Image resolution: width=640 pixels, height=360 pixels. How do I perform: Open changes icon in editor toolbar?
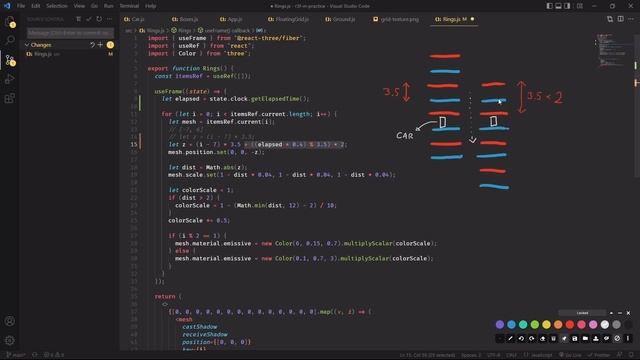click(610, 19)
